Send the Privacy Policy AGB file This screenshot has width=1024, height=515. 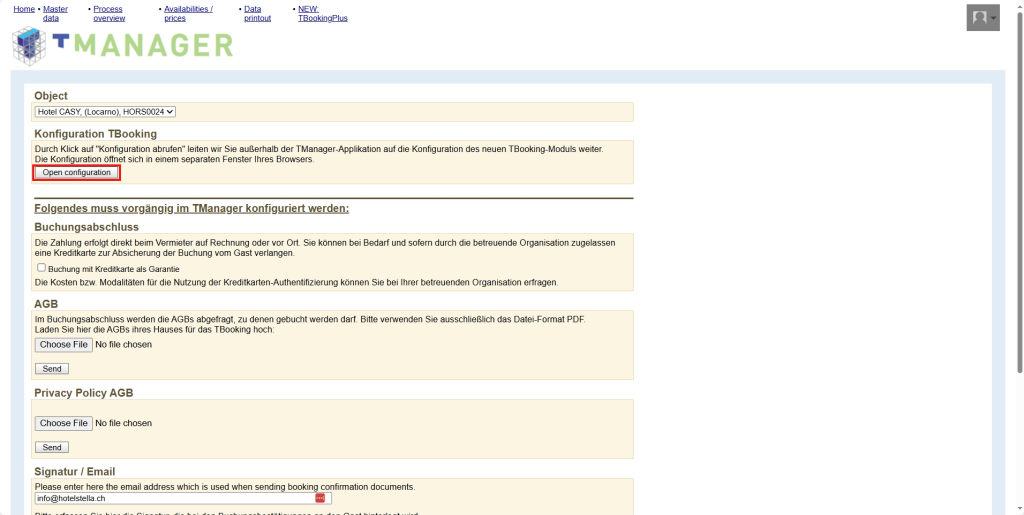coord(52,447)
